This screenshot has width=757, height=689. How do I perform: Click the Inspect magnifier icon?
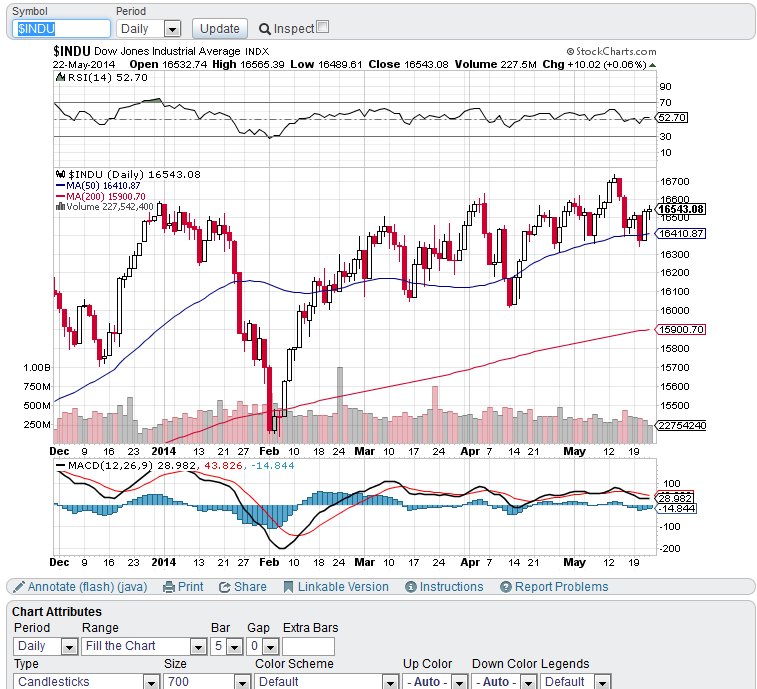click(x=265, y=29)
